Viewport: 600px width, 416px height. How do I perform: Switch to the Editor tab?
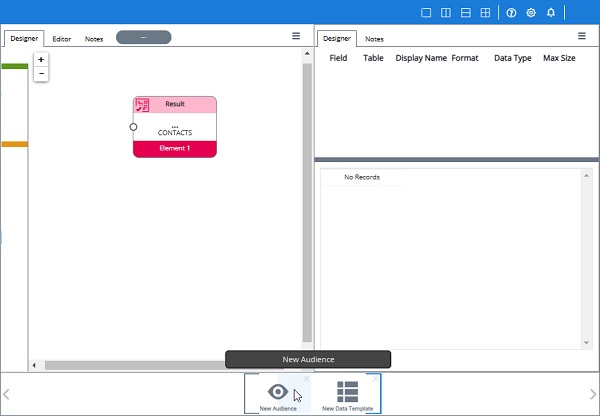62,39
